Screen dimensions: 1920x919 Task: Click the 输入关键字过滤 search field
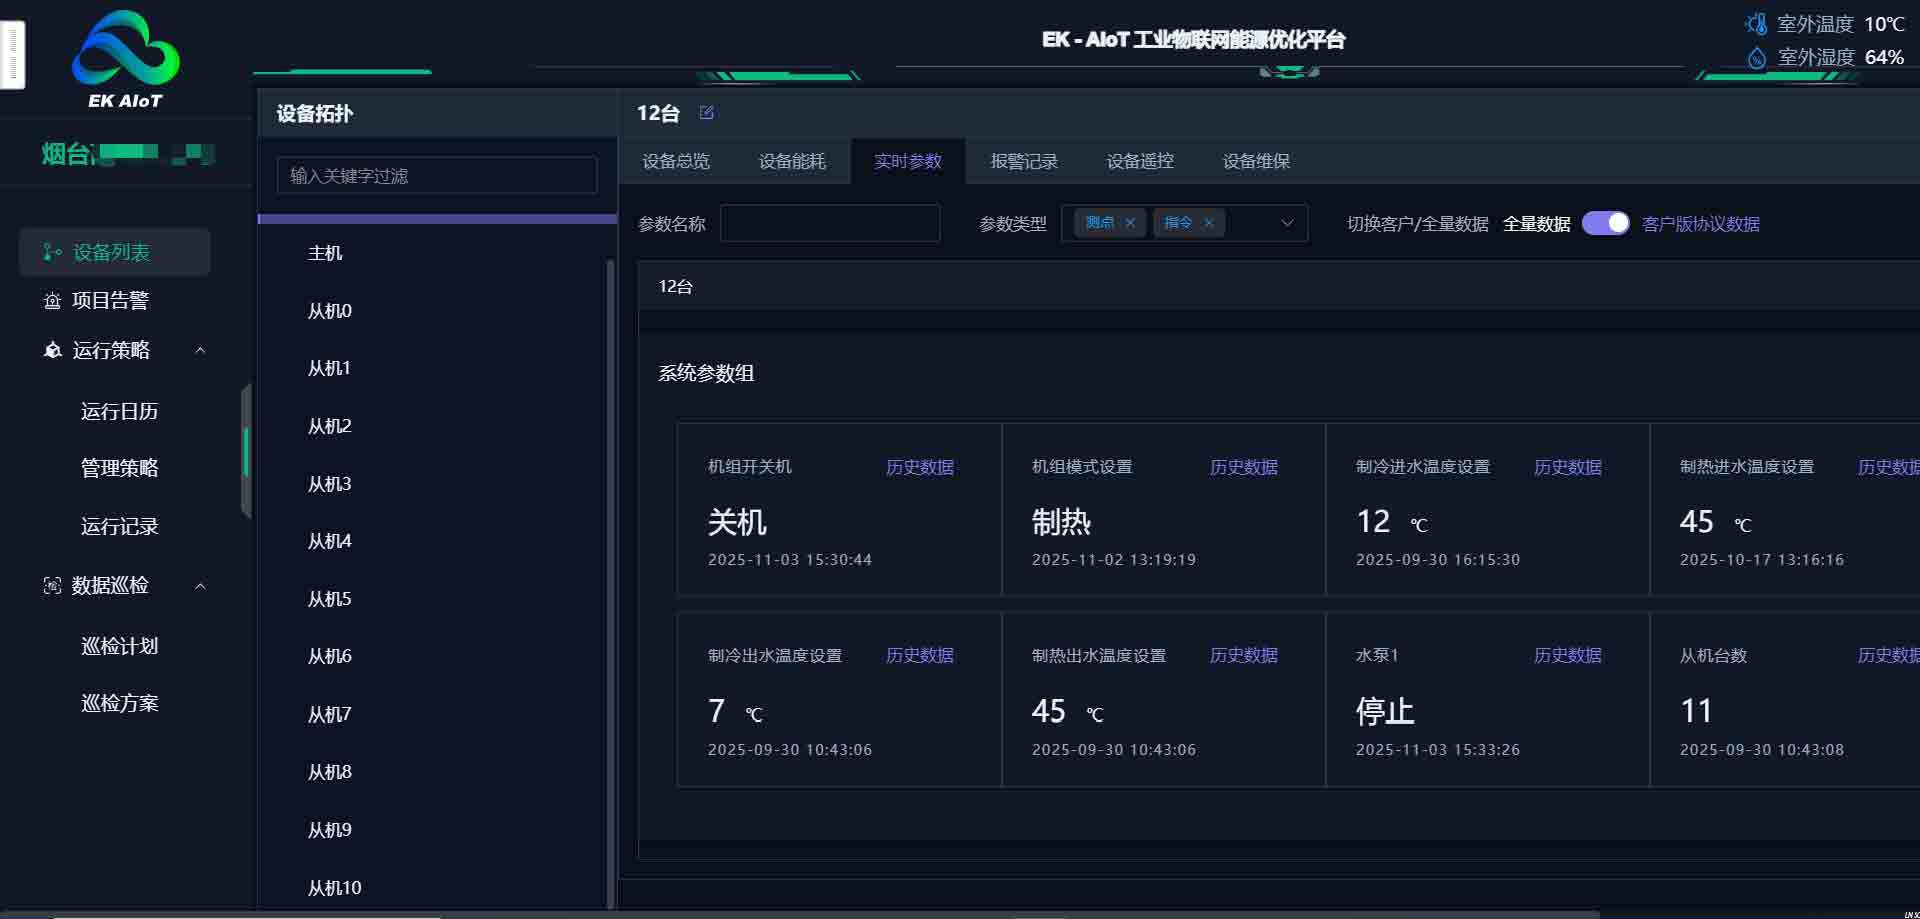pos(437,176)
